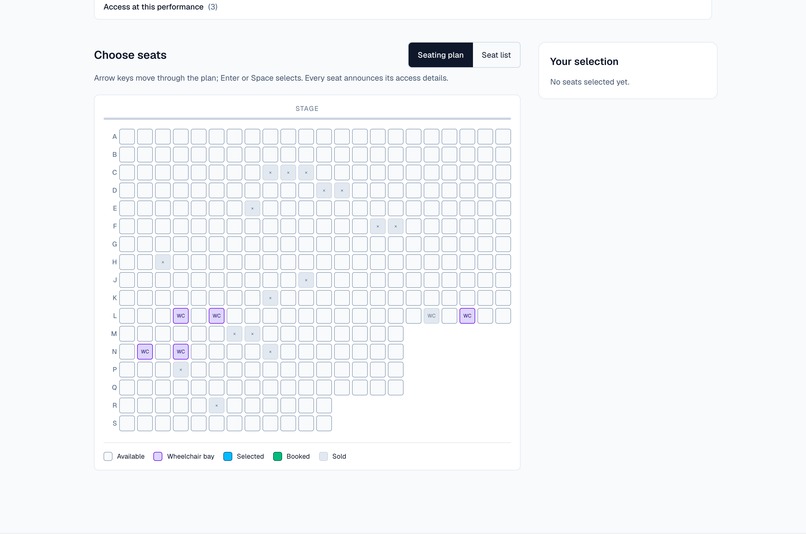The image size is (806, 560).
Task: Click the left sold seat in row M
Action: click(x=234, y=334)
